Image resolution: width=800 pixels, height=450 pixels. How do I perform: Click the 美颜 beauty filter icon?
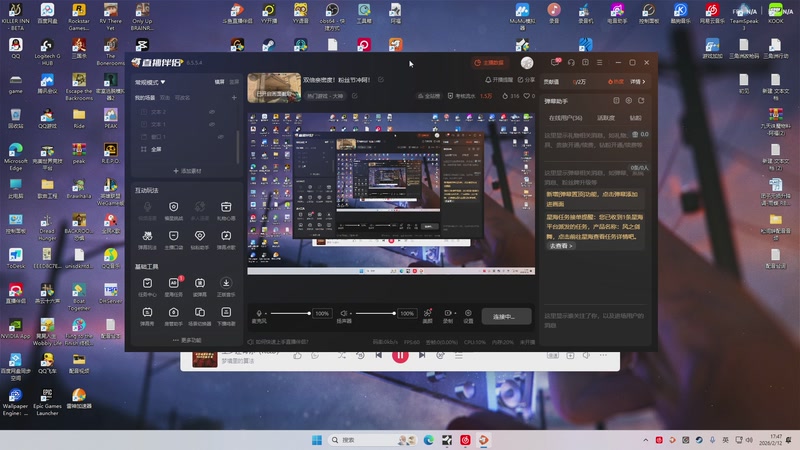tap(428, 313)
